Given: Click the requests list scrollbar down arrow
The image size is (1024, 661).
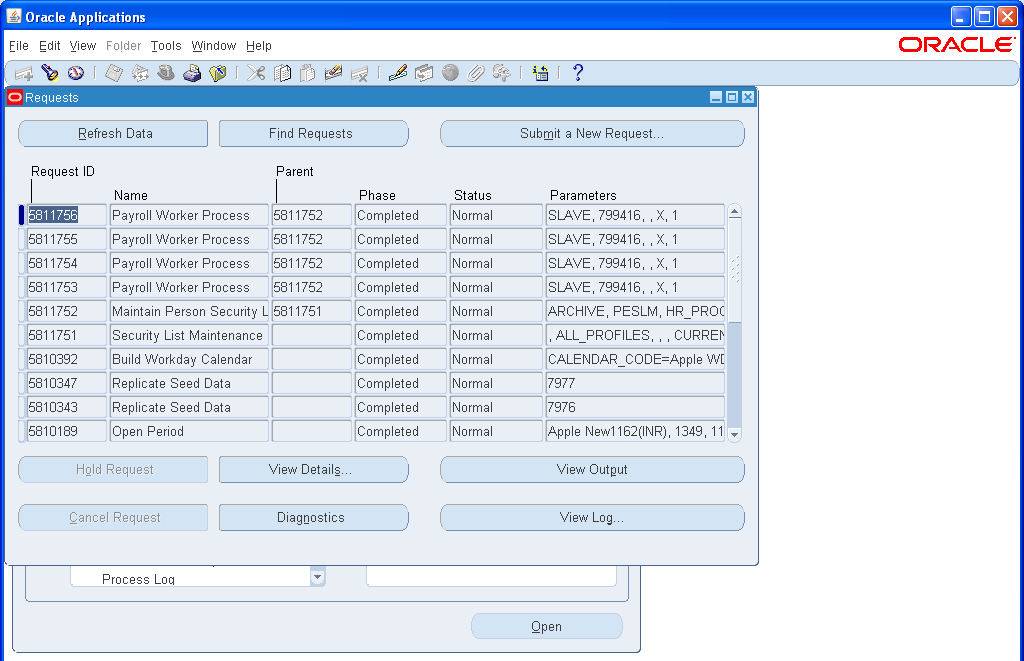Looking at the screenshot, I should click(734, 433).
